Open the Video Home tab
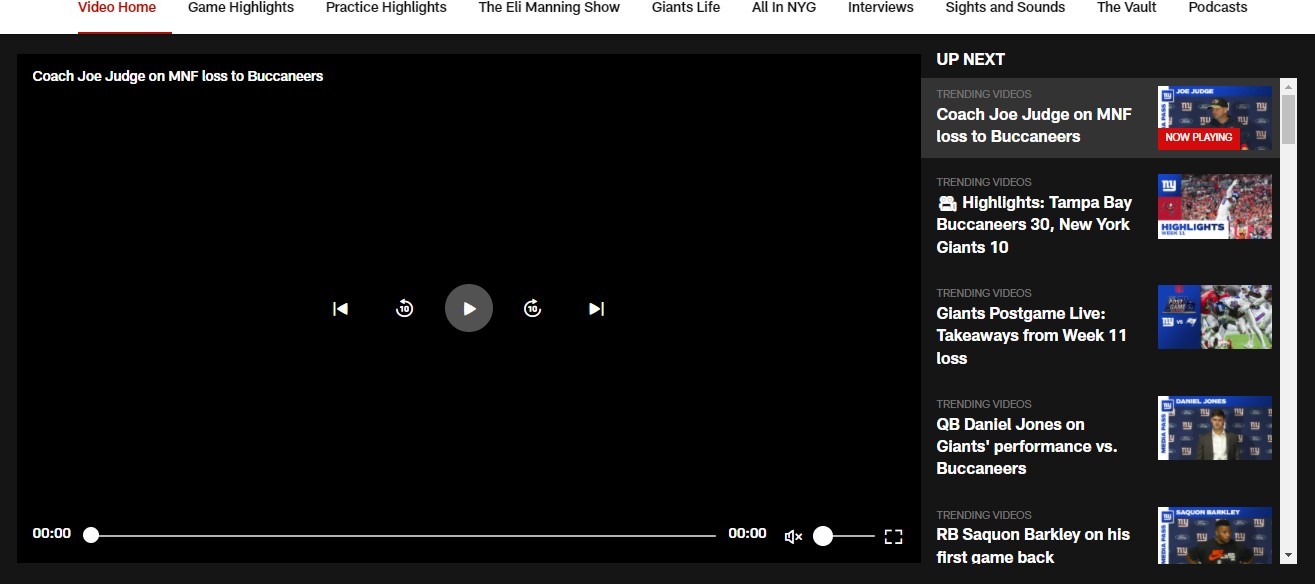 pyautogui.click(x=117, y=8)
